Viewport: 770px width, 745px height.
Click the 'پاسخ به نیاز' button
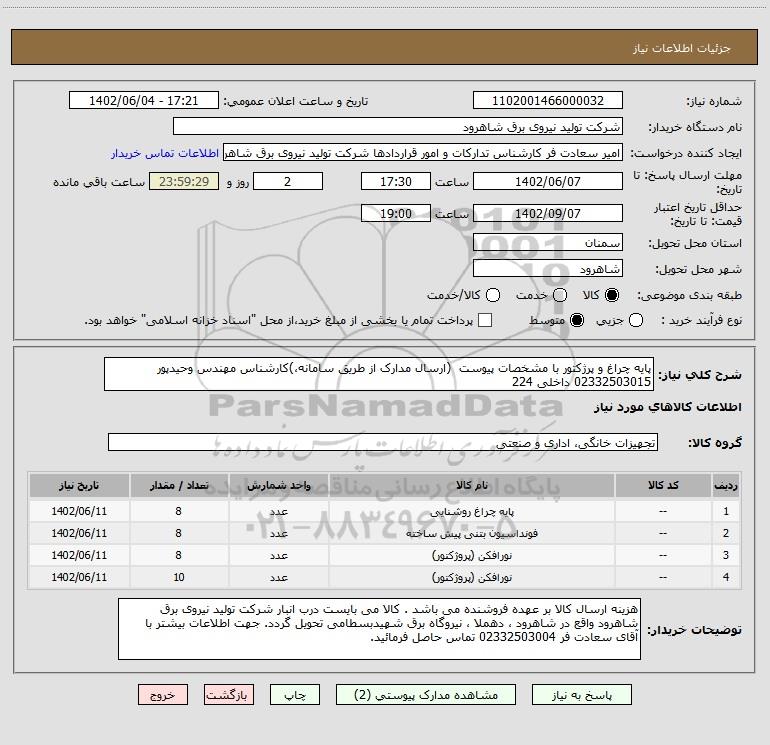[x=581, y=695]
